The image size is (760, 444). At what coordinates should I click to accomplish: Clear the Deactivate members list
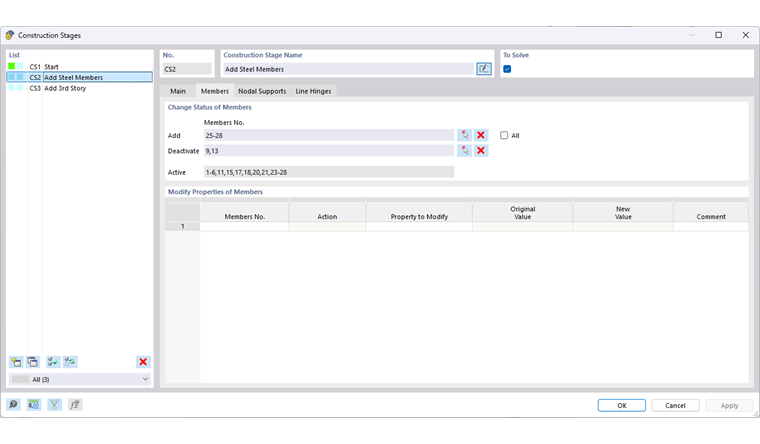coord(481,151)
